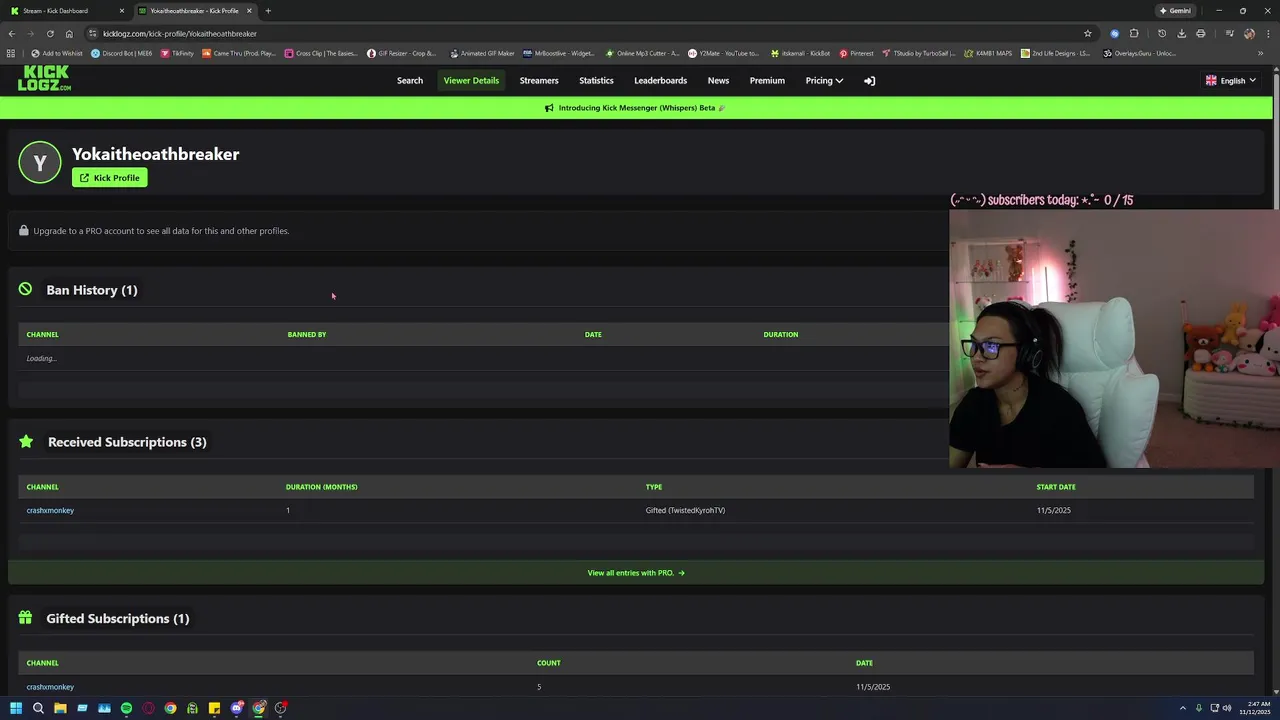Open the Streamers page
This screenshot has height=720, width=1280.
tap(539, 81)
